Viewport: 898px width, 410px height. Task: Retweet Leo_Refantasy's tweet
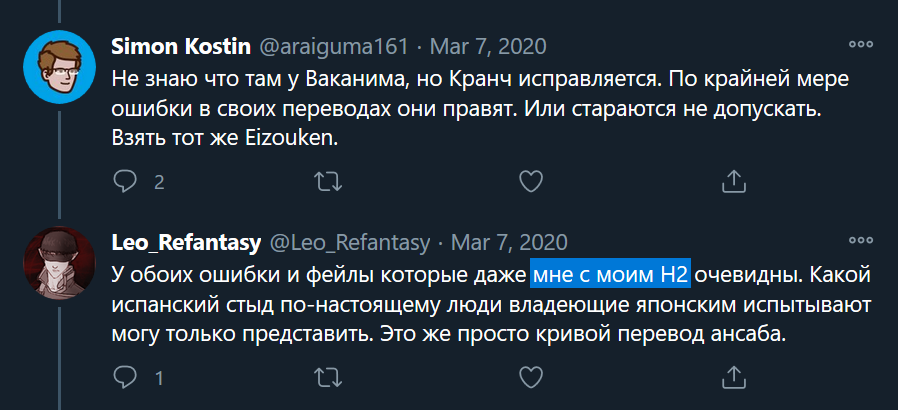(327, 378)
